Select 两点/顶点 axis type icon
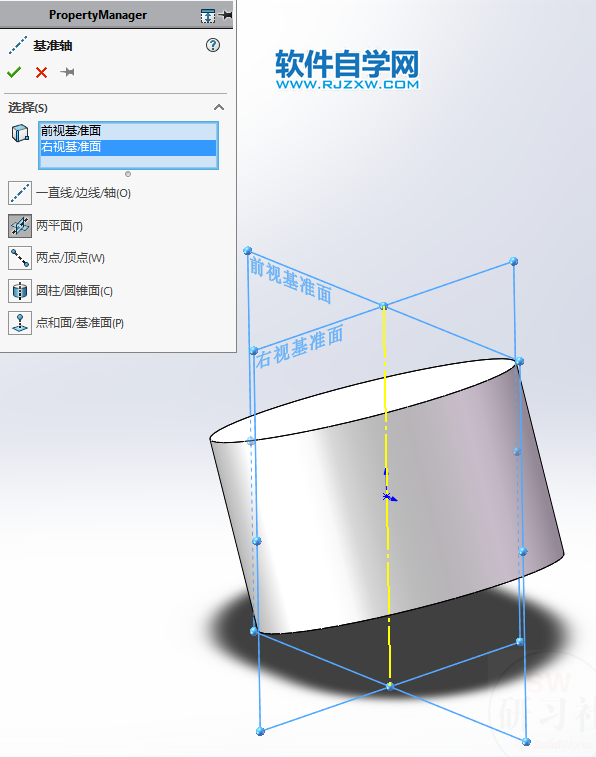The width and height of the screenshot is (596, 757). tap(20, 258)
